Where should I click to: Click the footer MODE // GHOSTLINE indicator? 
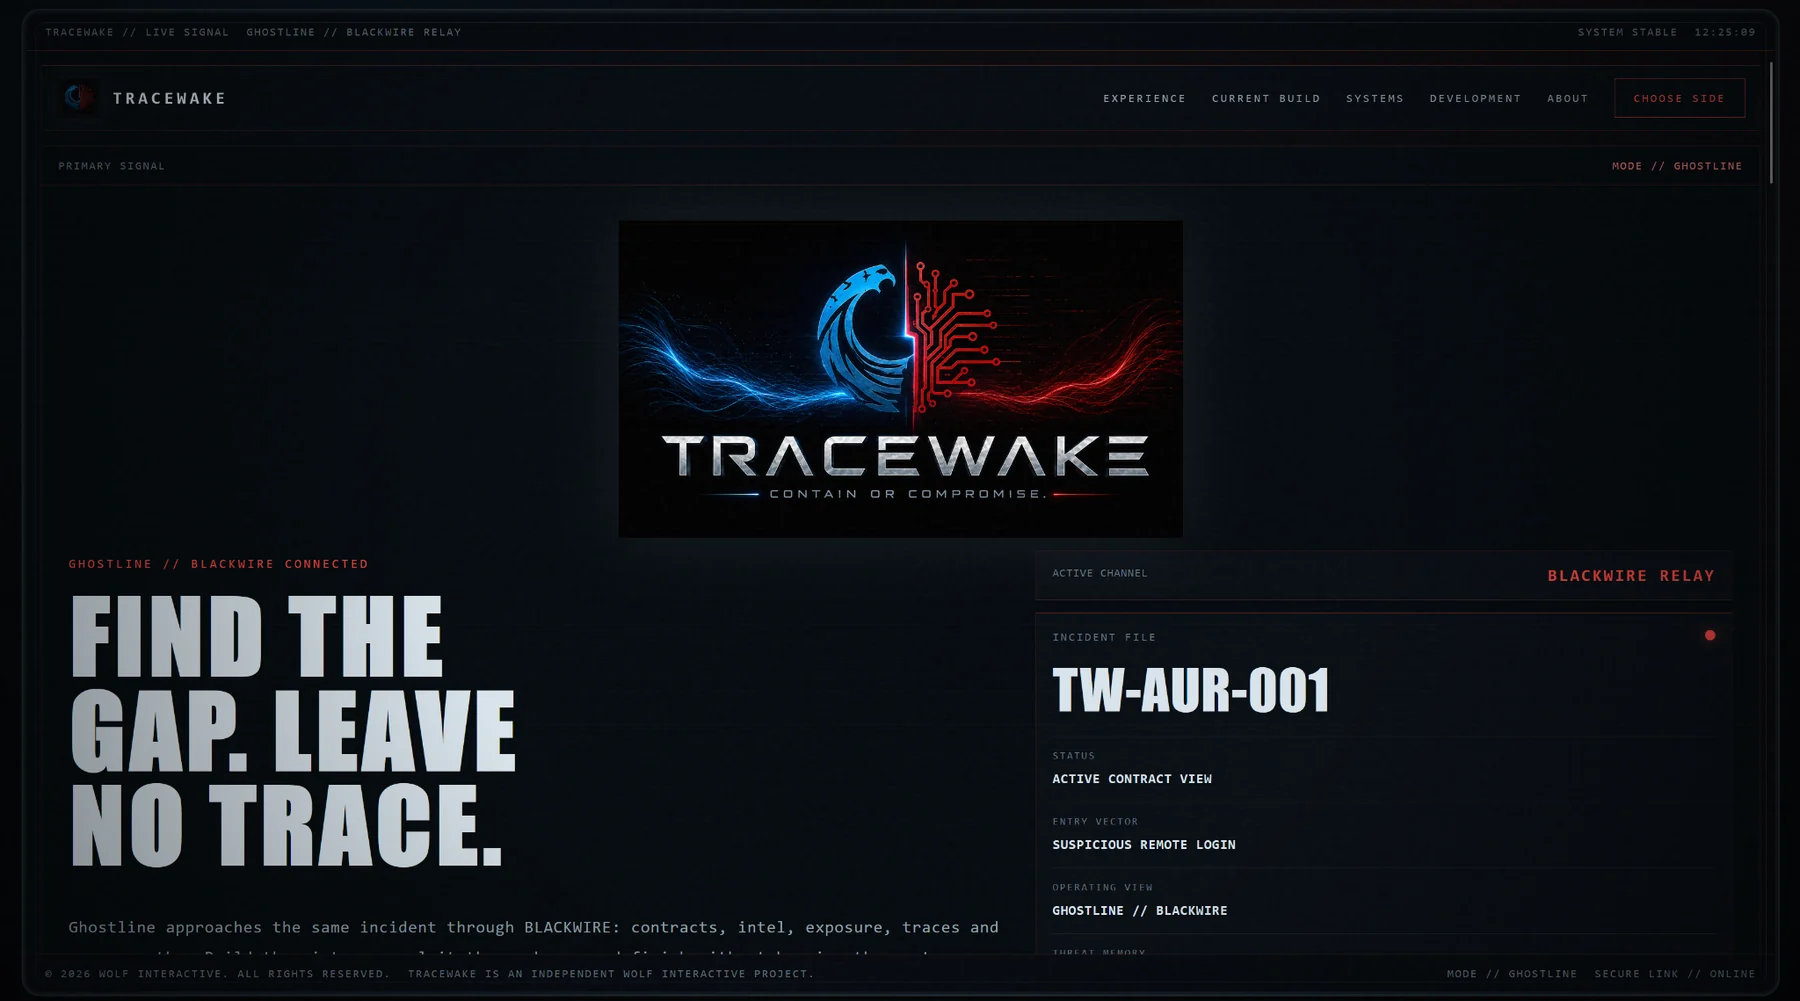pyautogui.click(x=1512, y=974)
